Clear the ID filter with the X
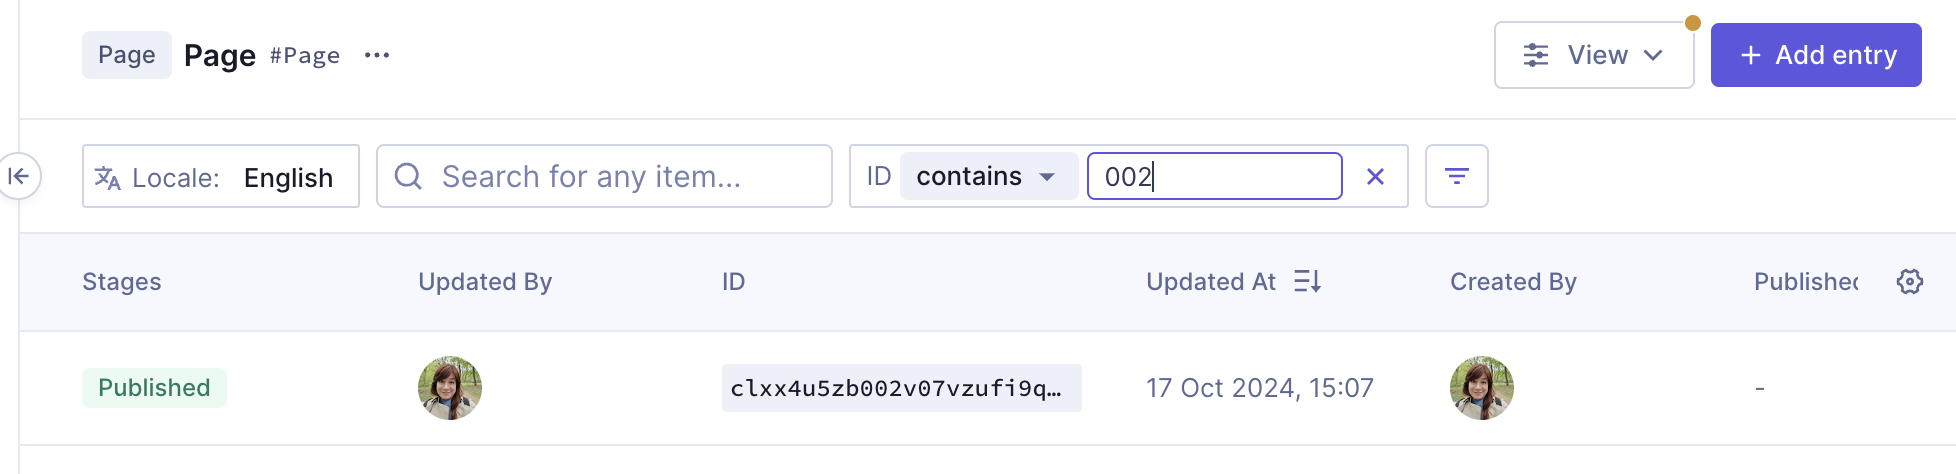Image resolution: width=1956 pixels, height=474 pixels. [1375, 177]
